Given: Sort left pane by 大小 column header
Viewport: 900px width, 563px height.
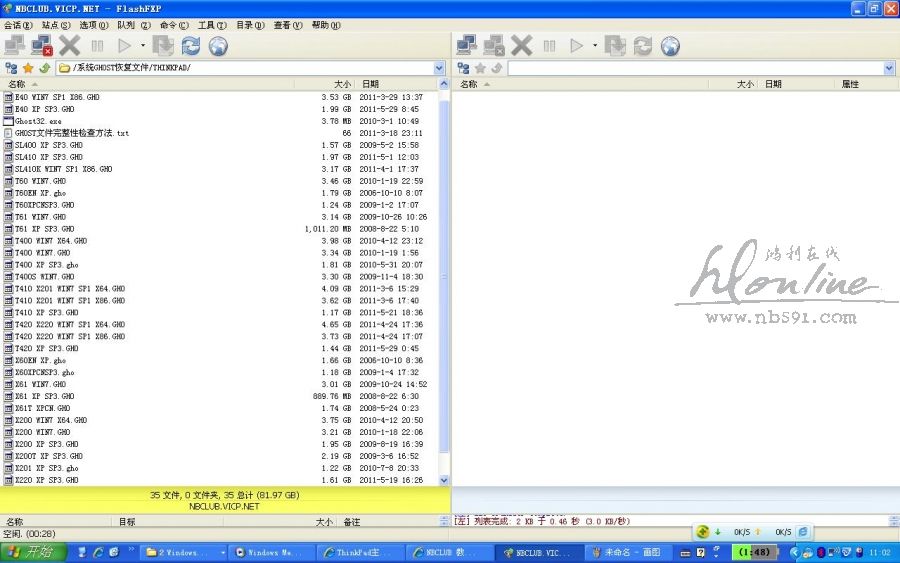Looking at the screenshot, I should pos(342,84).
